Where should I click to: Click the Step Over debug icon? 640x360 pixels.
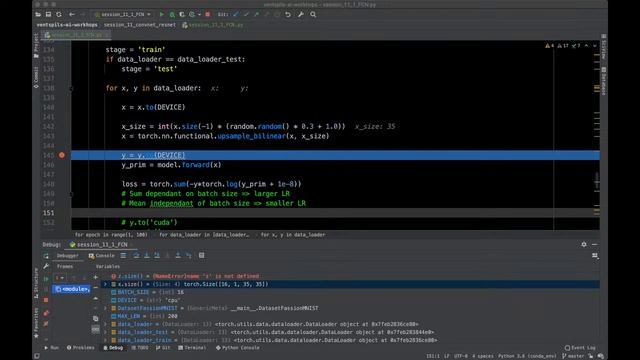(136, 256)
